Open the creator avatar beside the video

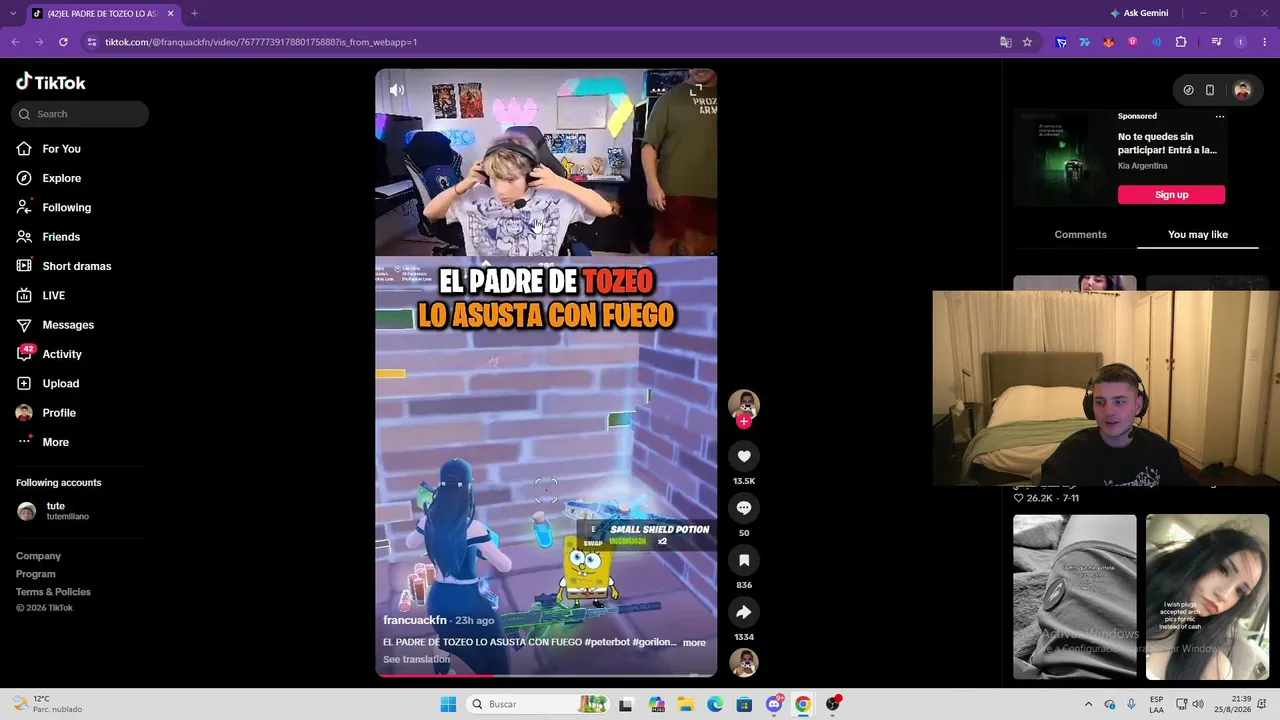(744, 403)
